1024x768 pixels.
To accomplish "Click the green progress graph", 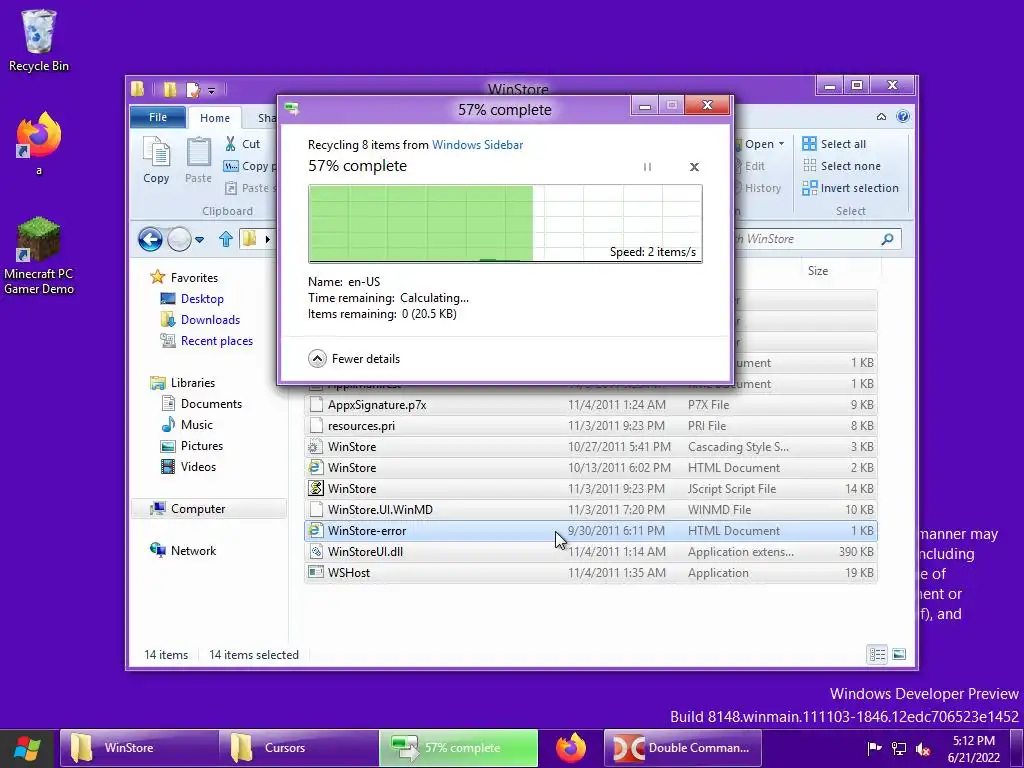I will click(x=505, y=223).
